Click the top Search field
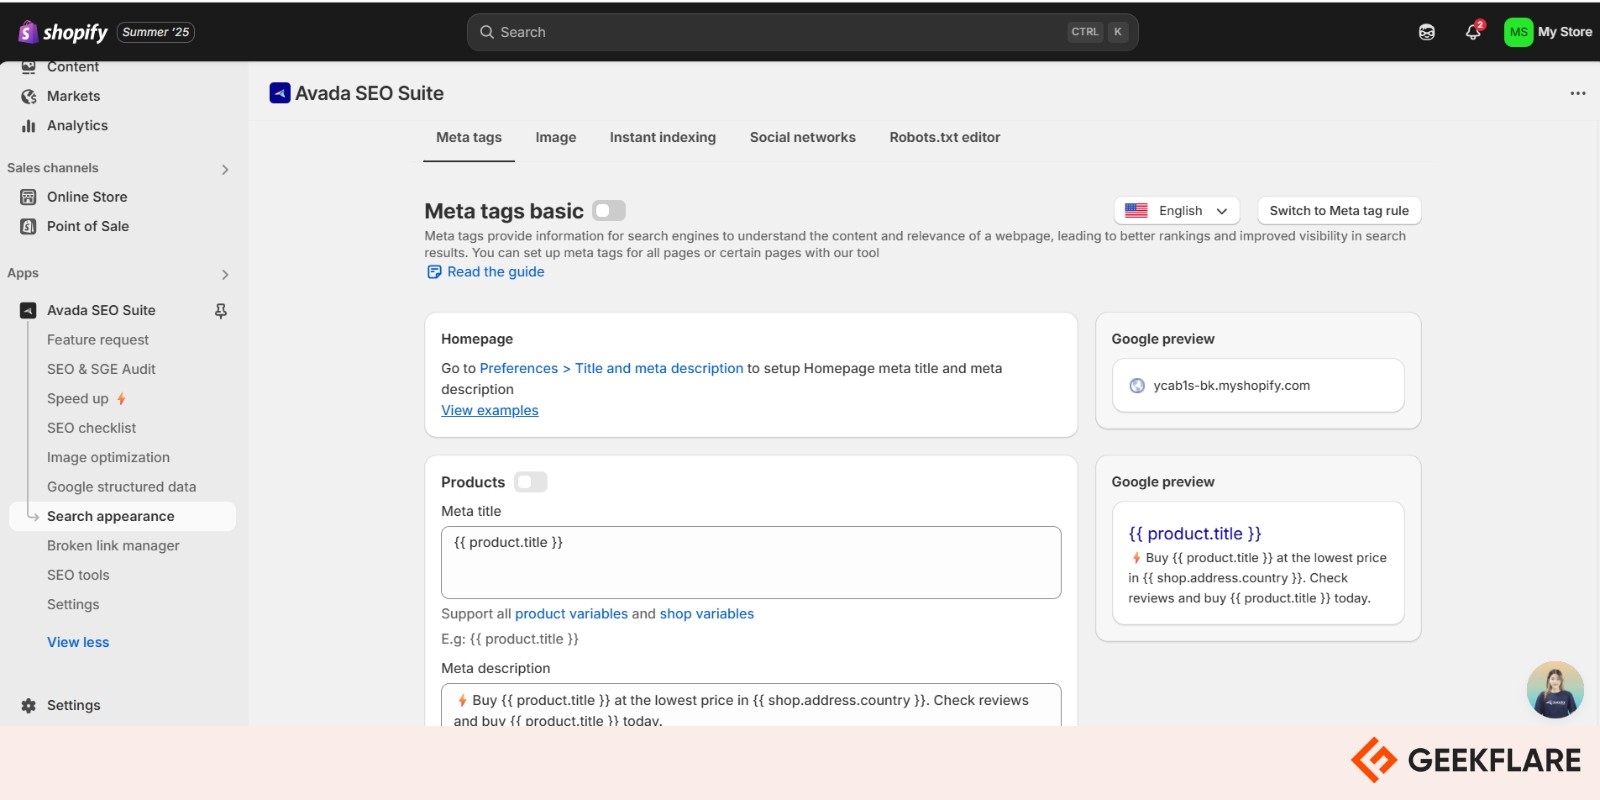The height and width of the screenshot is (800, 1600). [x=802, y=32]
